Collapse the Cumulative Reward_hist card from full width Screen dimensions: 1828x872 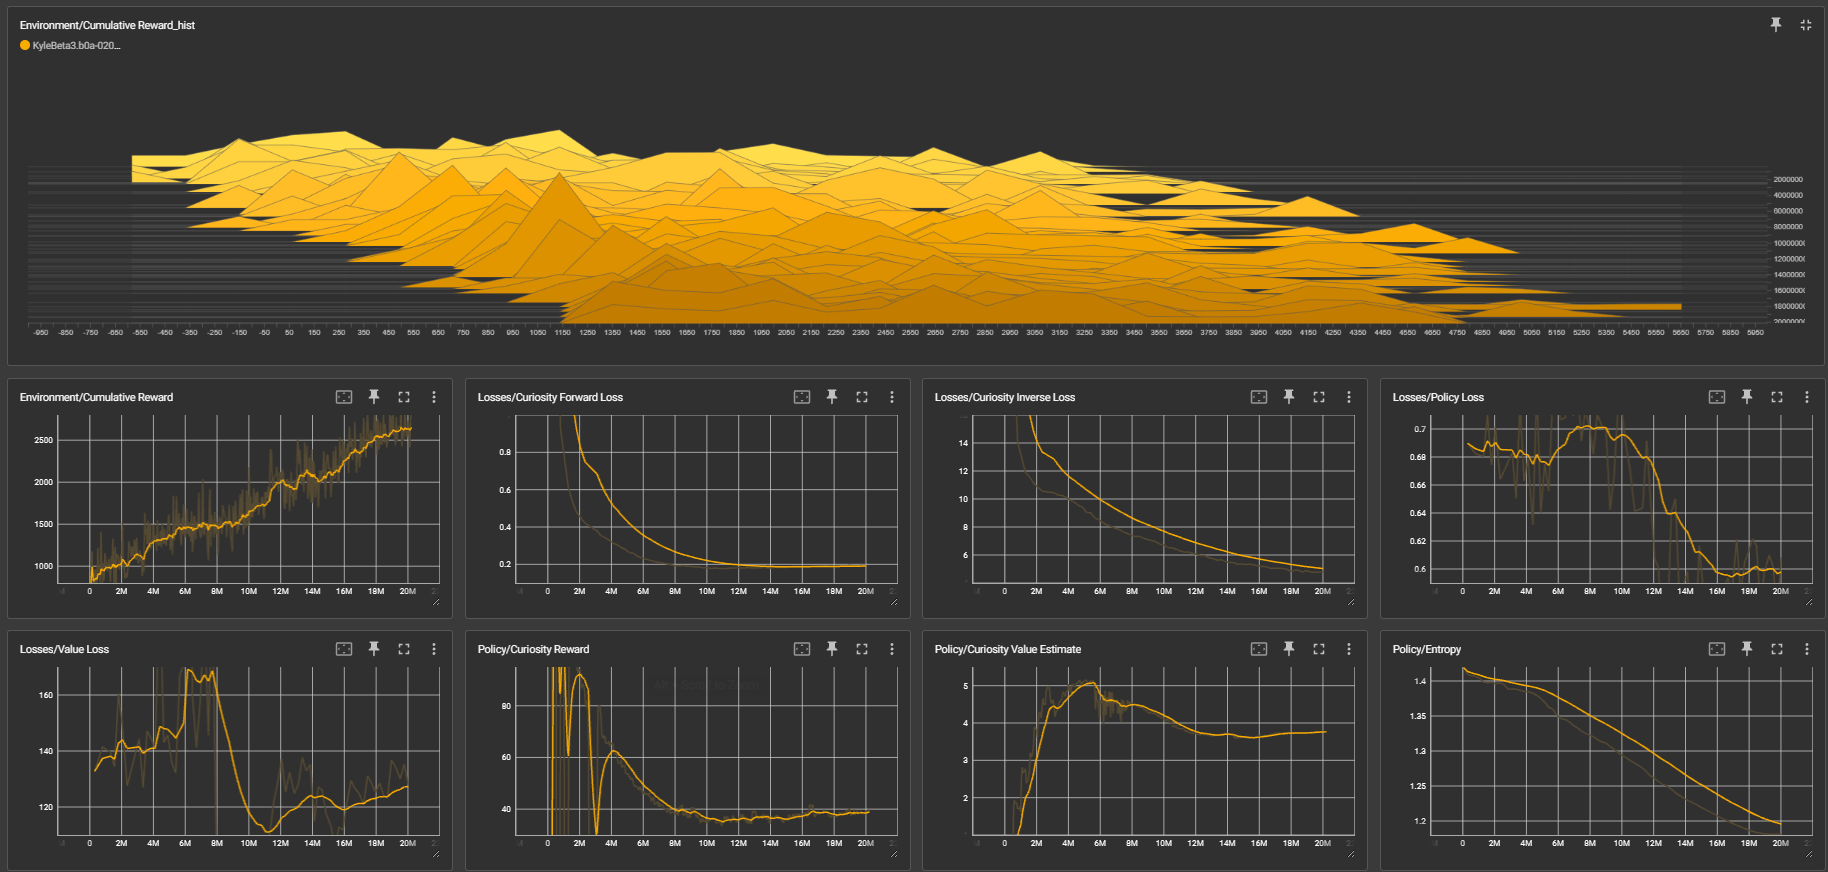point(1806,25)
